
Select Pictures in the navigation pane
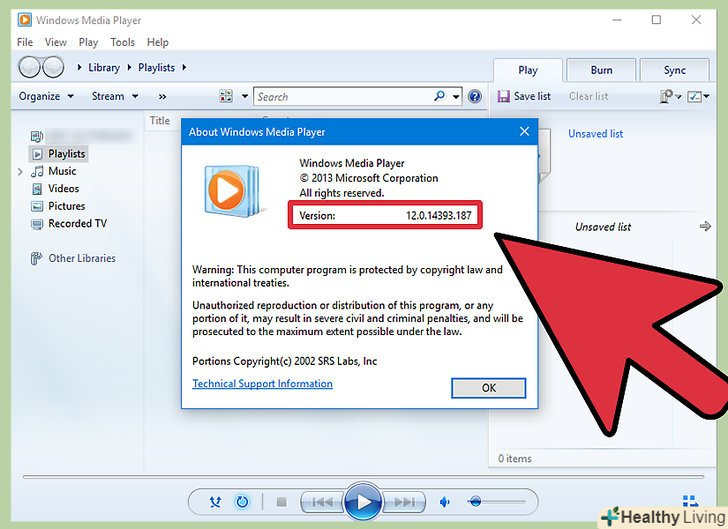58,206
